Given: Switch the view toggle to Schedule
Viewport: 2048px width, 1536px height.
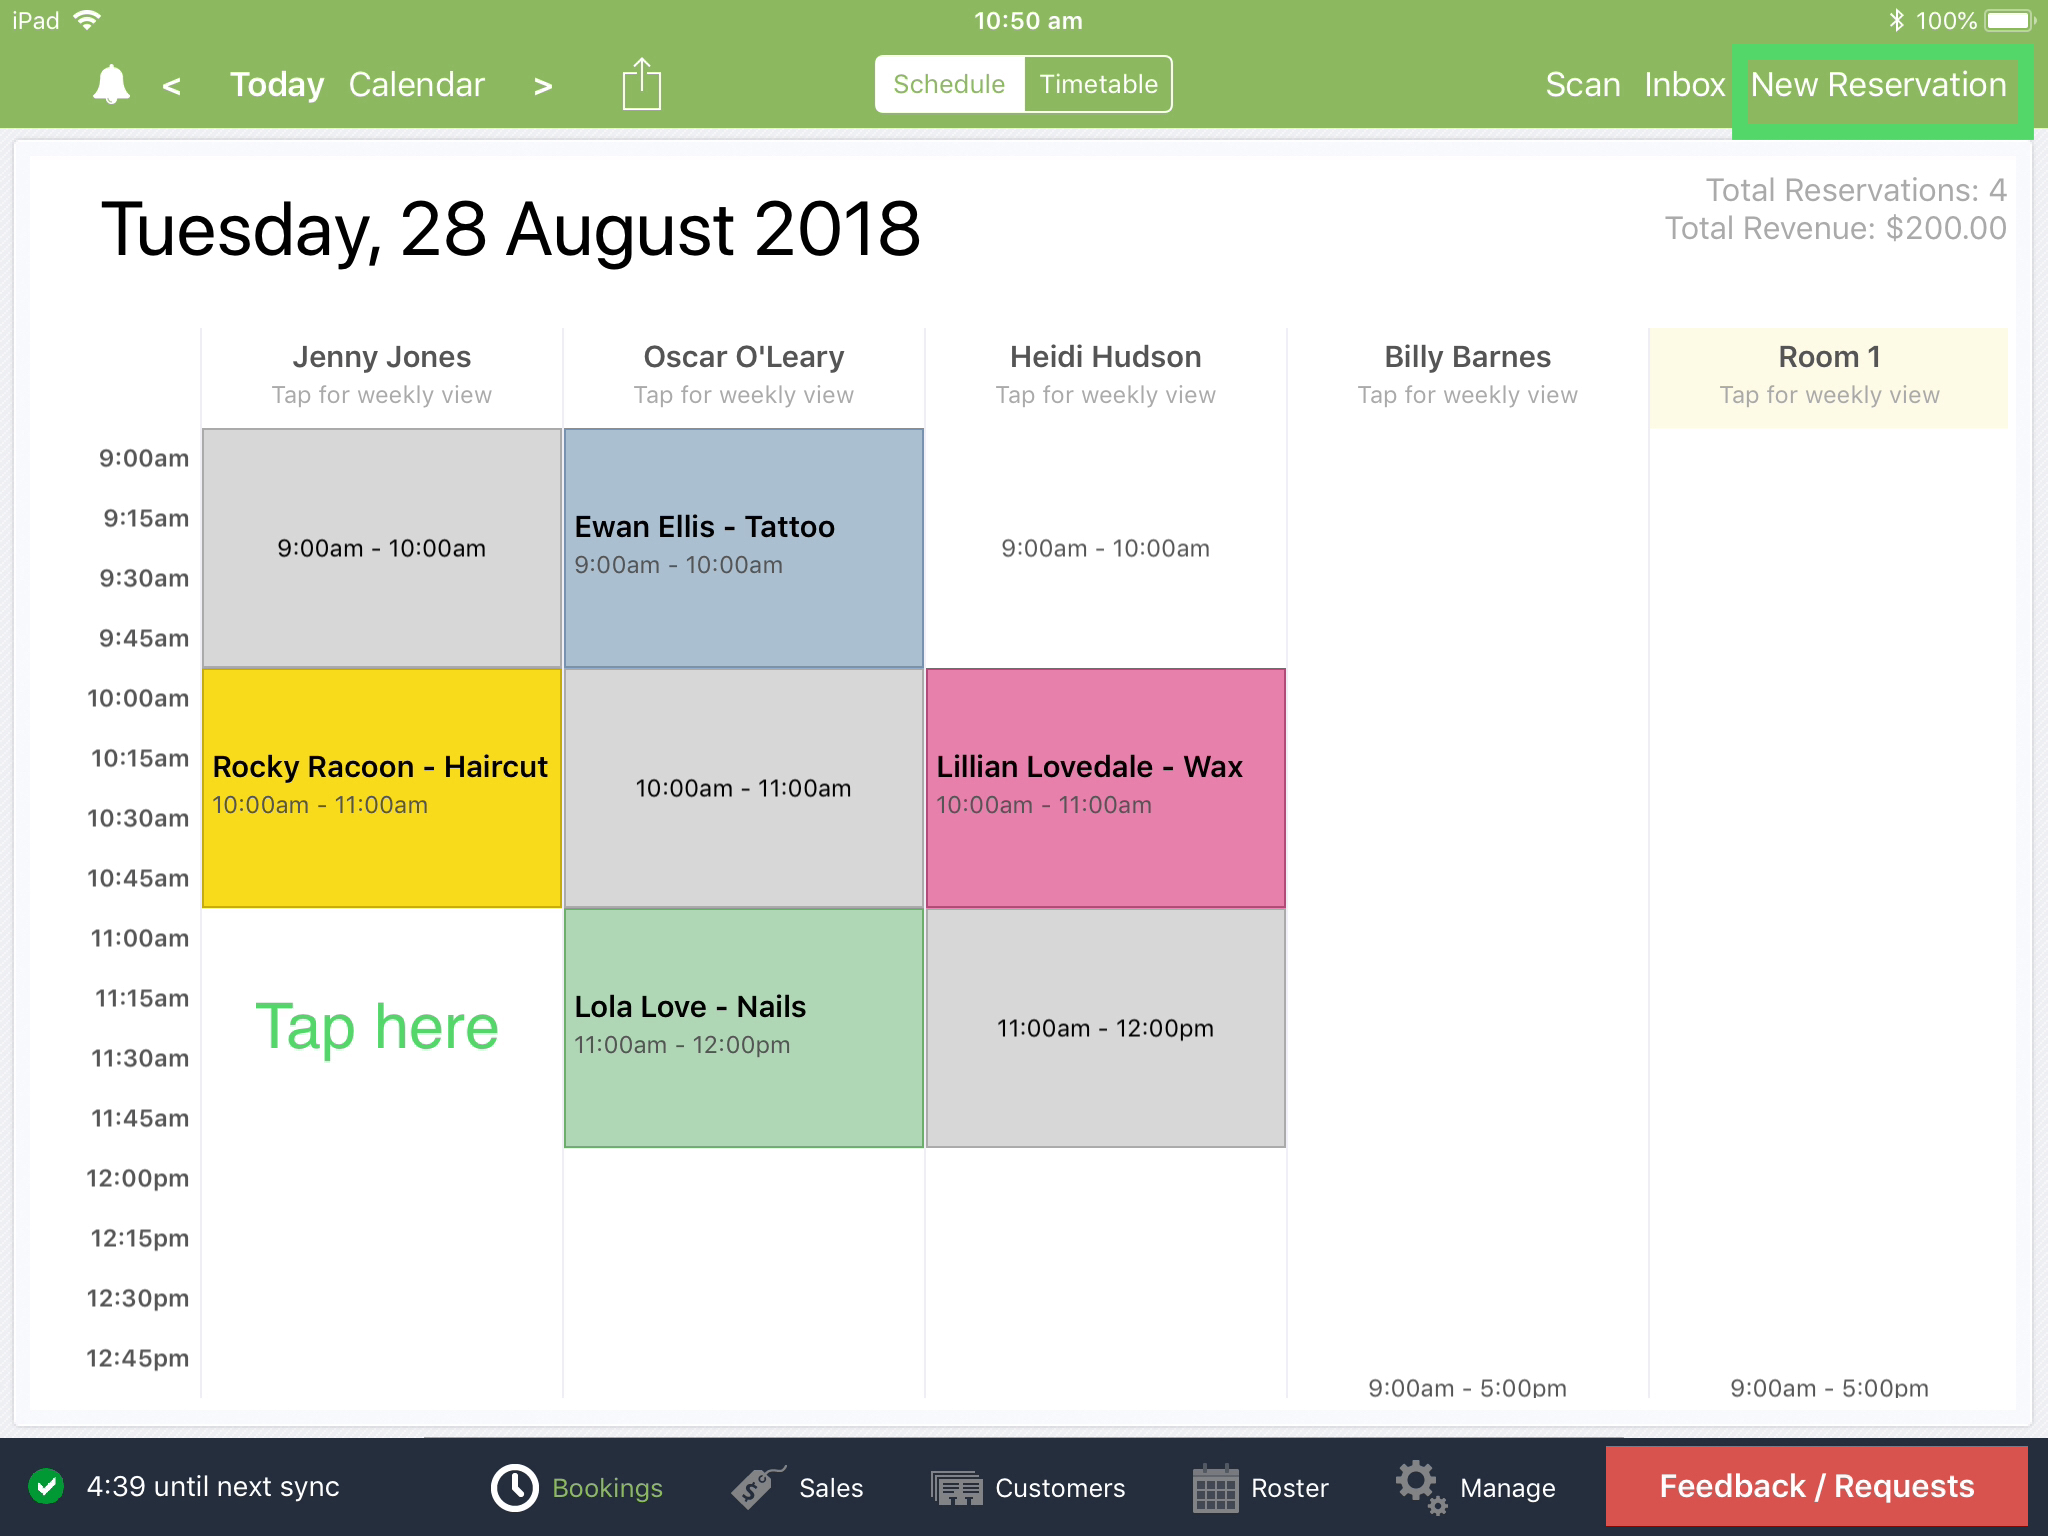Looking at the screenshot, I should 947,84.
